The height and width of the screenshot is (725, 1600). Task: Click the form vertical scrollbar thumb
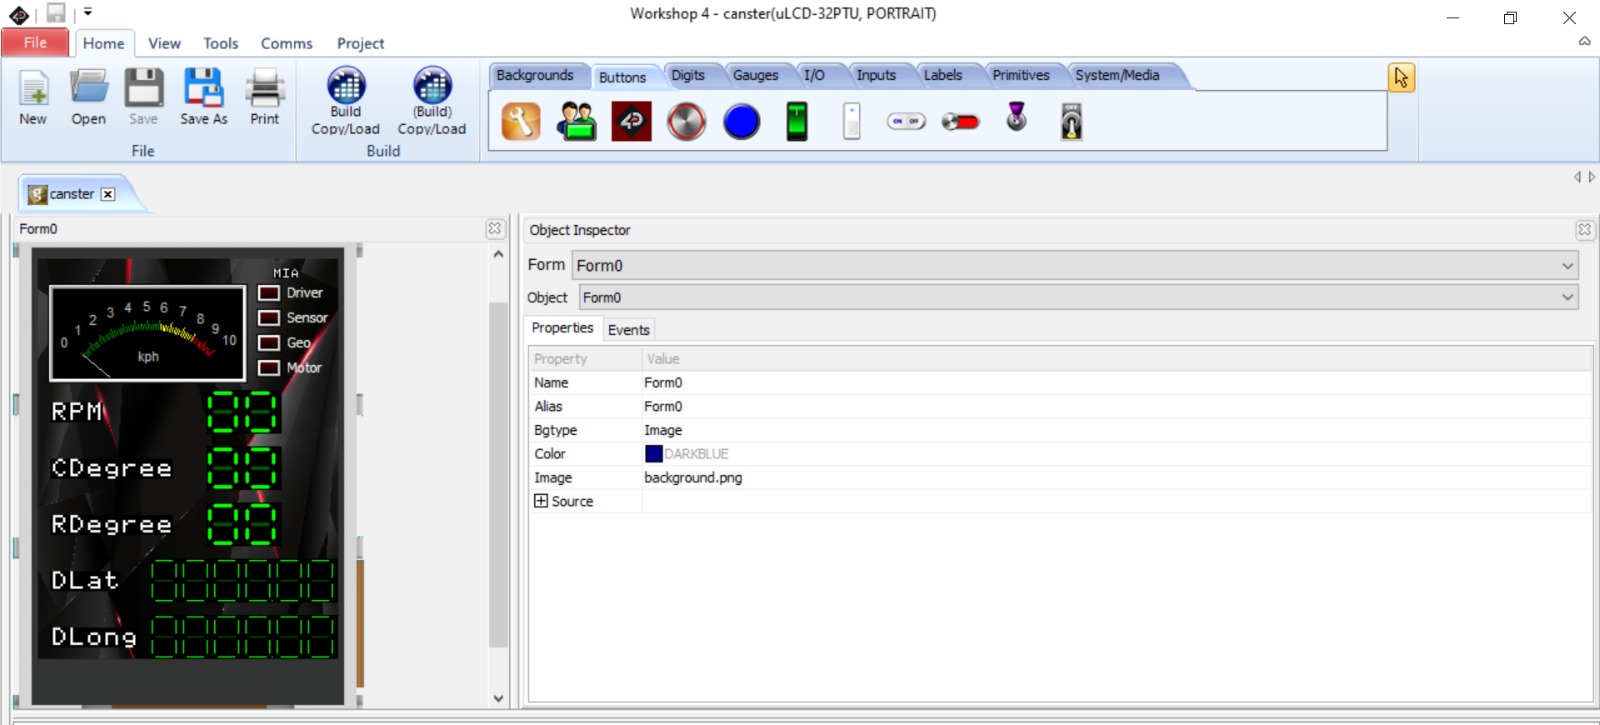[x=498, y=474]
